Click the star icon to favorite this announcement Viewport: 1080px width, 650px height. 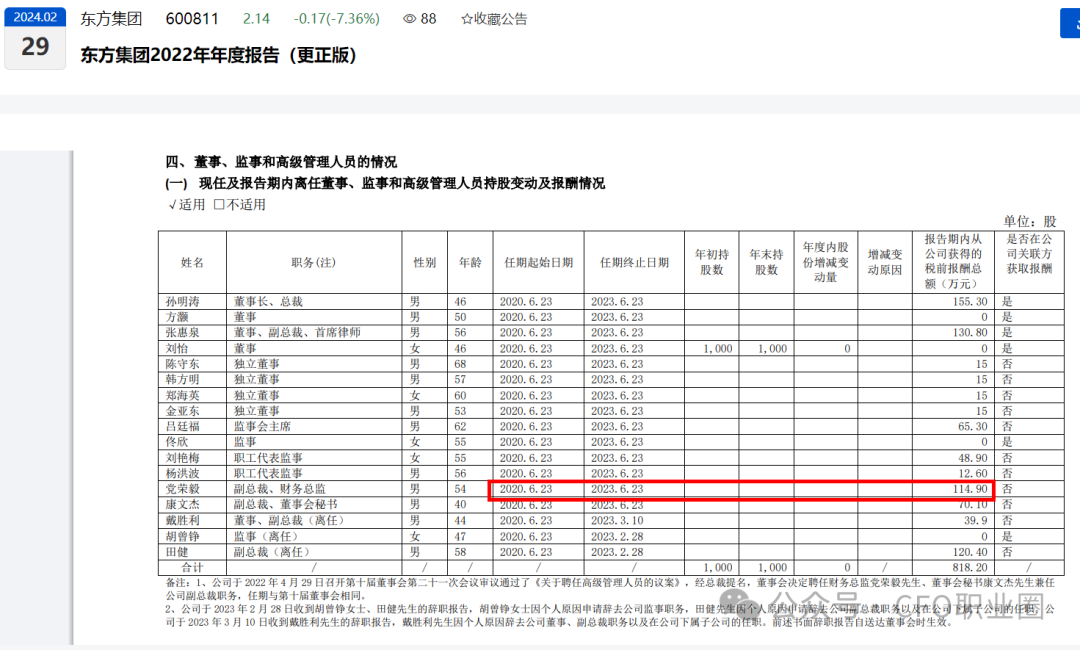click(x=466, y=19)
